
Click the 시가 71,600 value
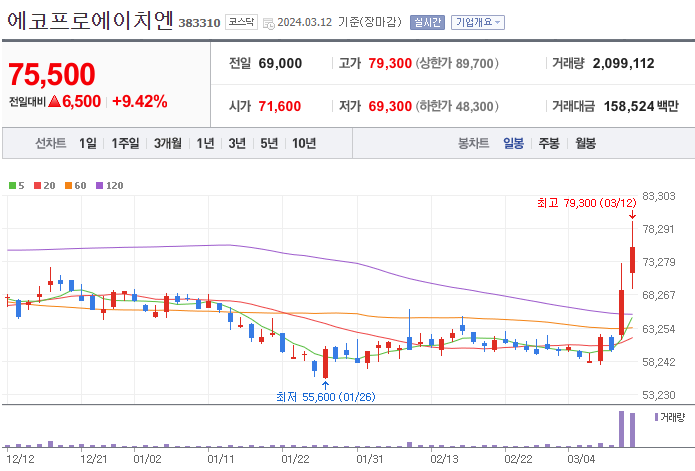(x=280, y=106)
